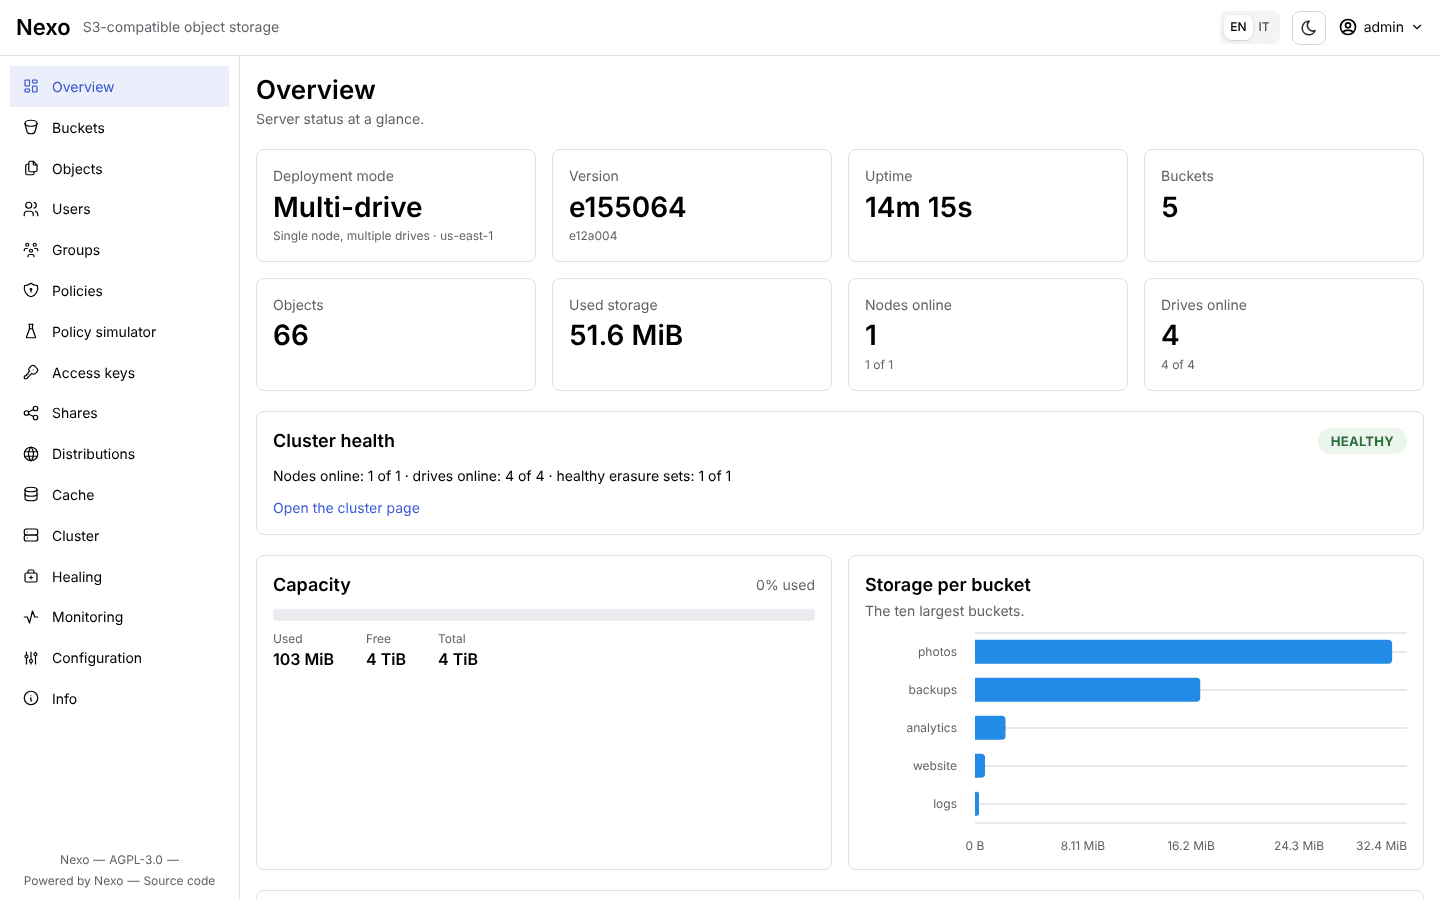Open Configuration from the sidebar
The height and width of the screenshot is (900, 1440).
click(119, 658)
